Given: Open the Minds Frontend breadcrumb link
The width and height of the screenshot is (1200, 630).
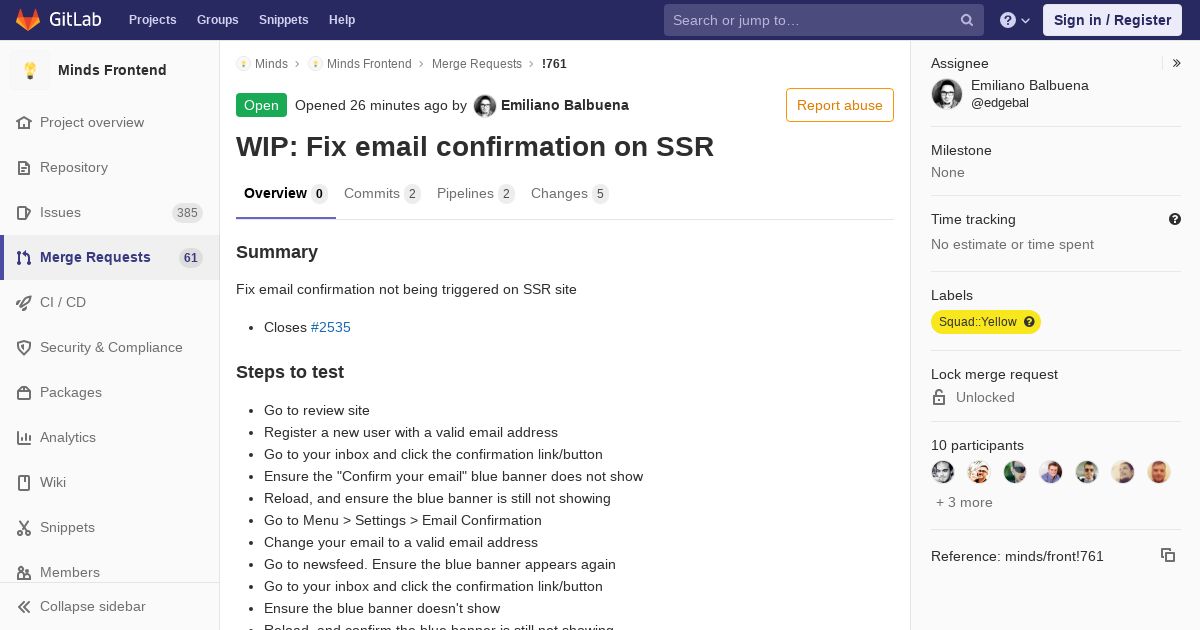Looking at the screenshot, I should [x=369, y=64].
